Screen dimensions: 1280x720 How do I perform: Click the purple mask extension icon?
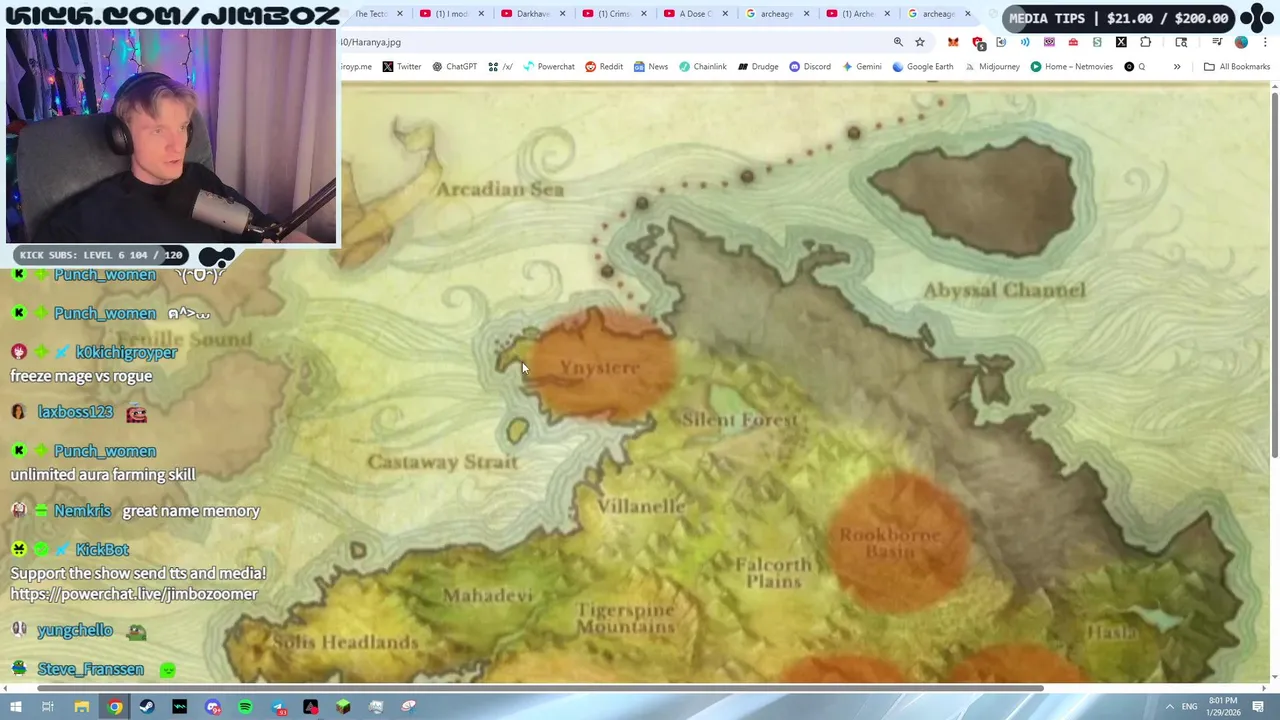coord(1049,42)
